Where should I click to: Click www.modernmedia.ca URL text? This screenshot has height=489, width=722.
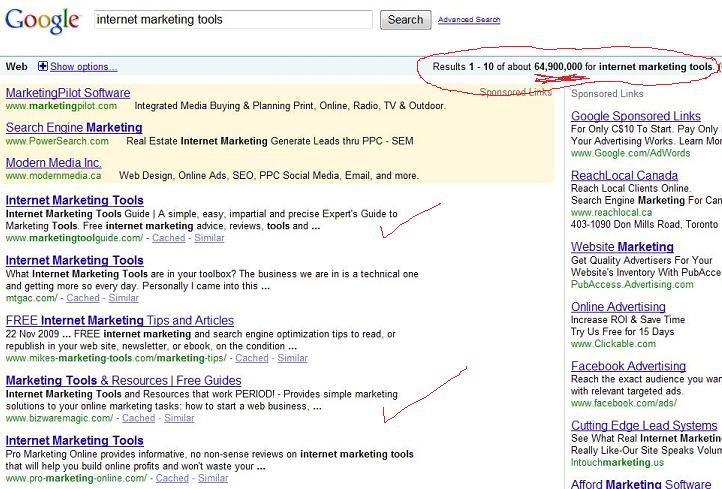click(53, 175)
